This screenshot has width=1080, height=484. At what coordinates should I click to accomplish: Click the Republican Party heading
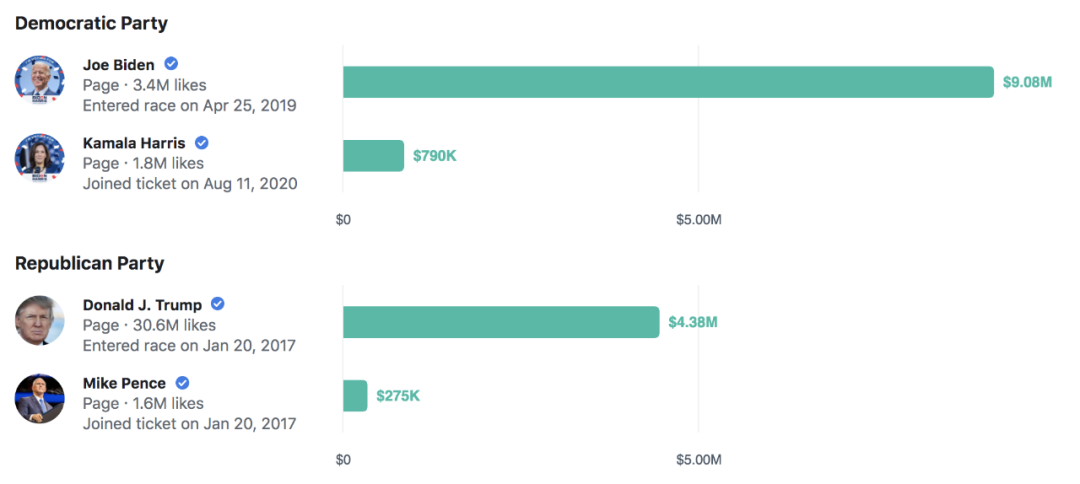(x=89, y=264)
